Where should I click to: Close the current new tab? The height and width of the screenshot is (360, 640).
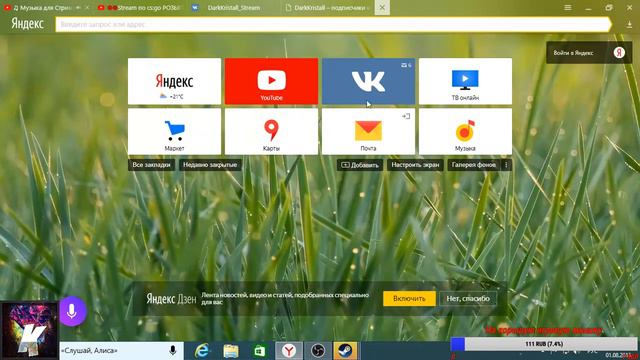click(x=382, y=7)
